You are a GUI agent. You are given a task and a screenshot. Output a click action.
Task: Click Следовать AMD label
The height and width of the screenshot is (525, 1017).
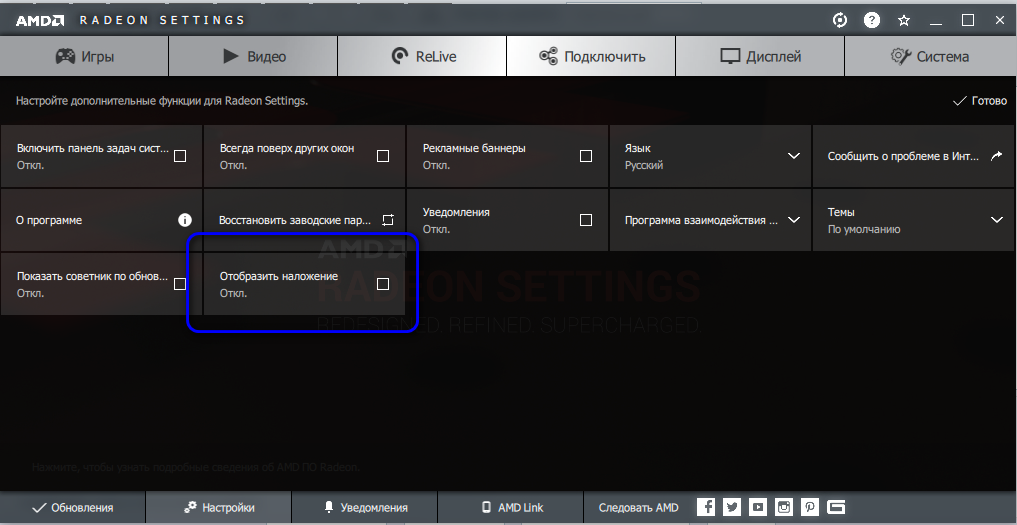[x=638, y=507]
